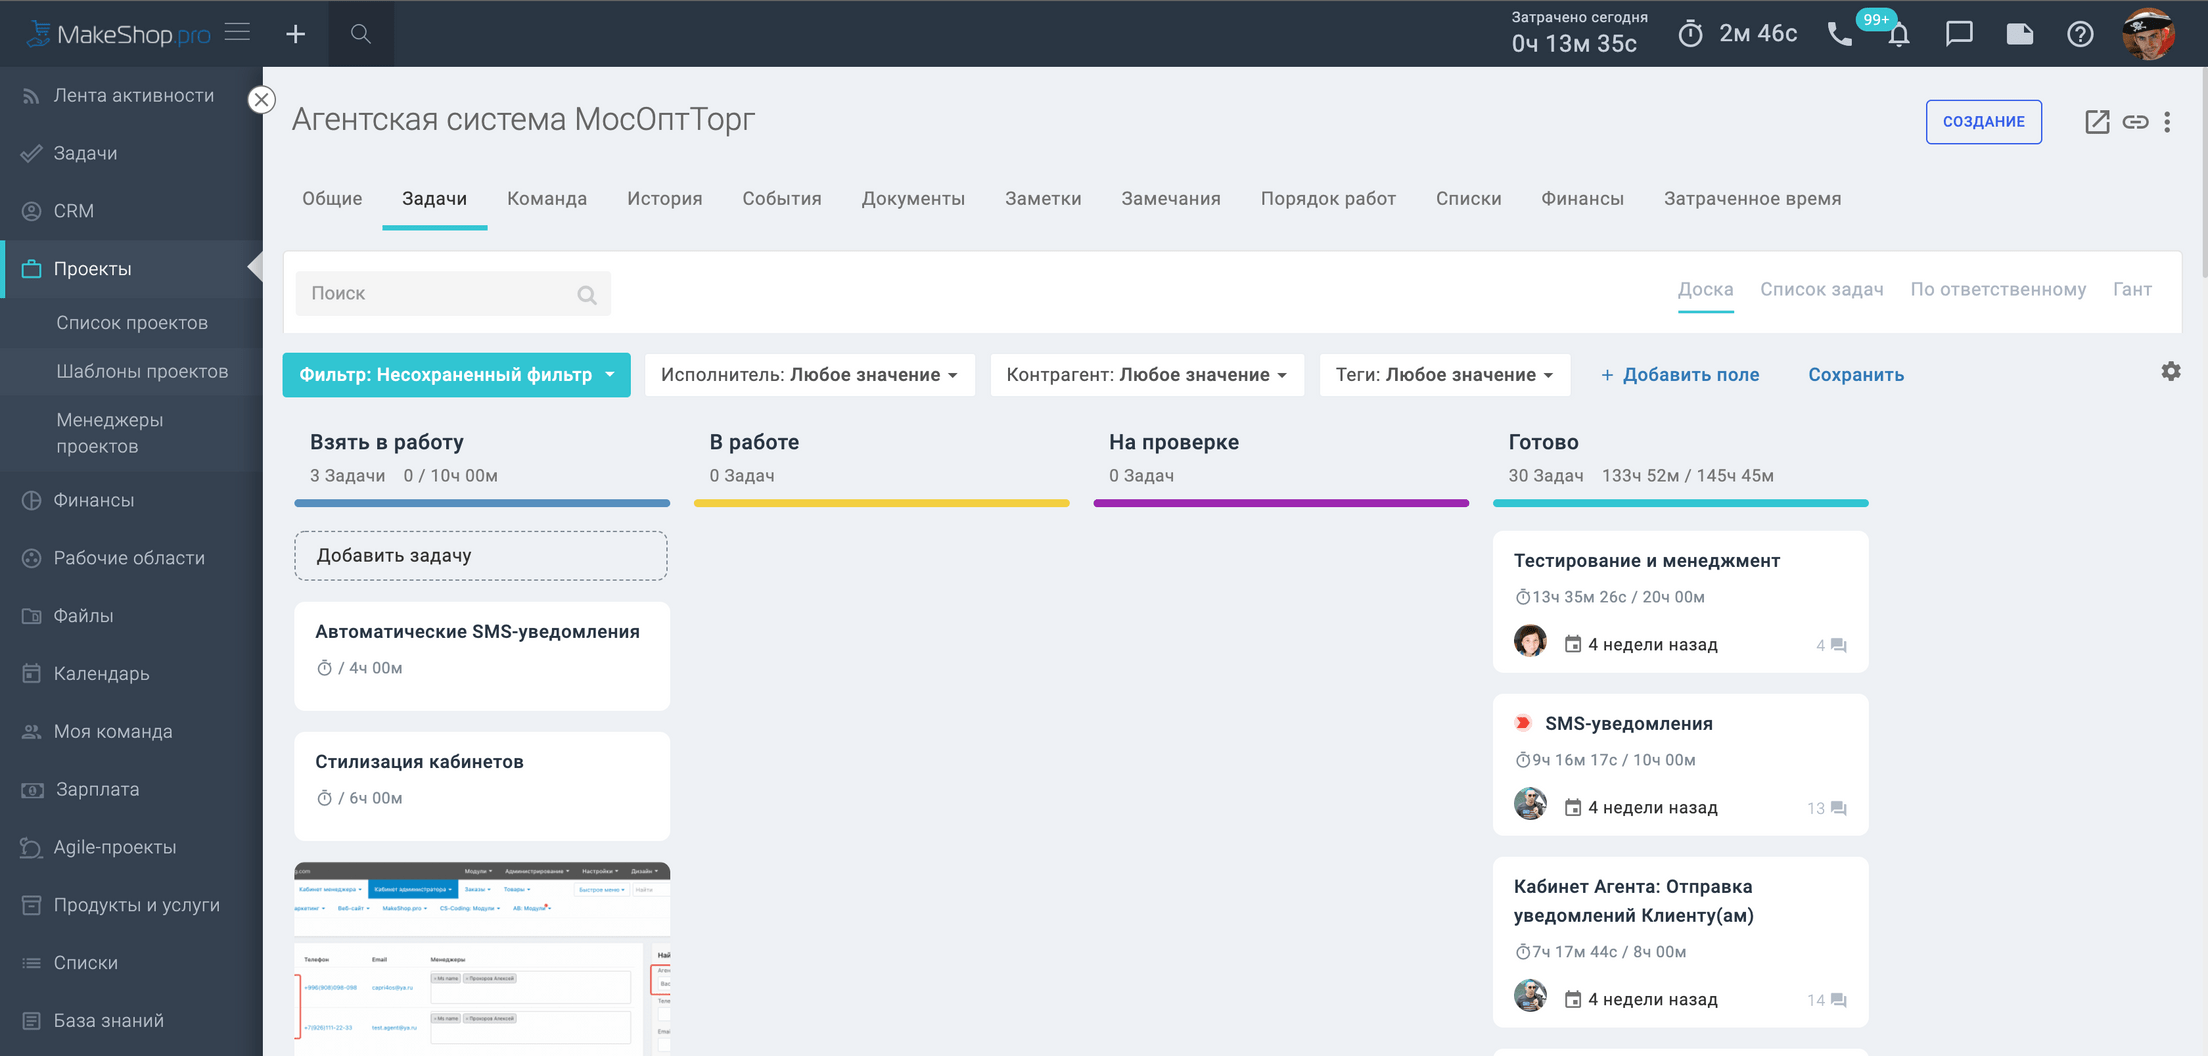Open the Исполнитель filter dropdown

tap(809, 375)
